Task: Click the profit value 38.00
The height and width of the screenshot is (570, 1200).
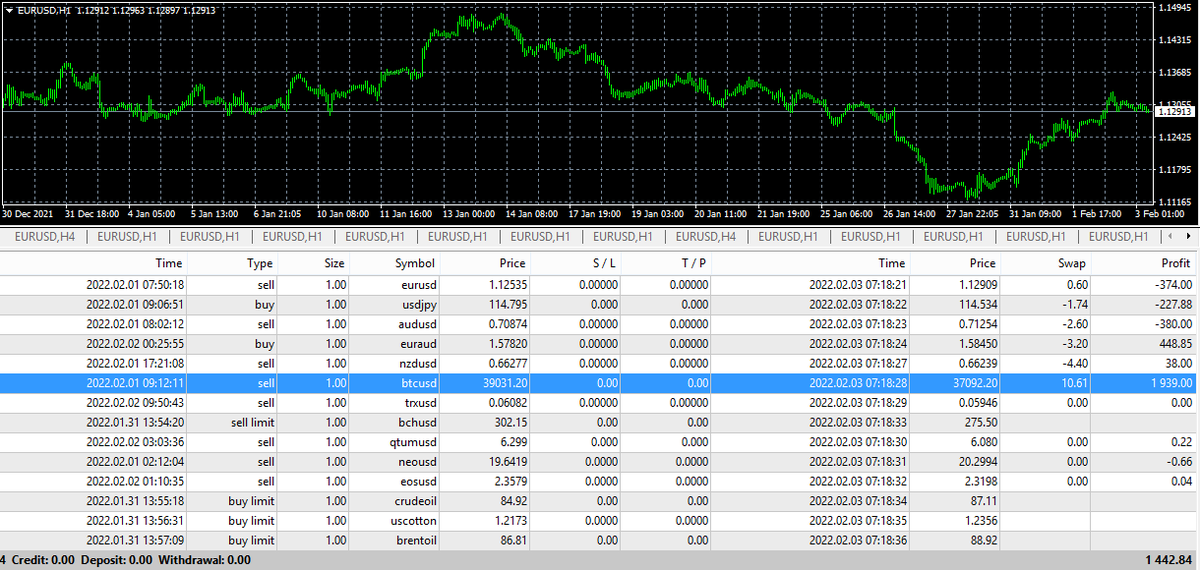Action: pyautogui.click(x=1177, y=363)
